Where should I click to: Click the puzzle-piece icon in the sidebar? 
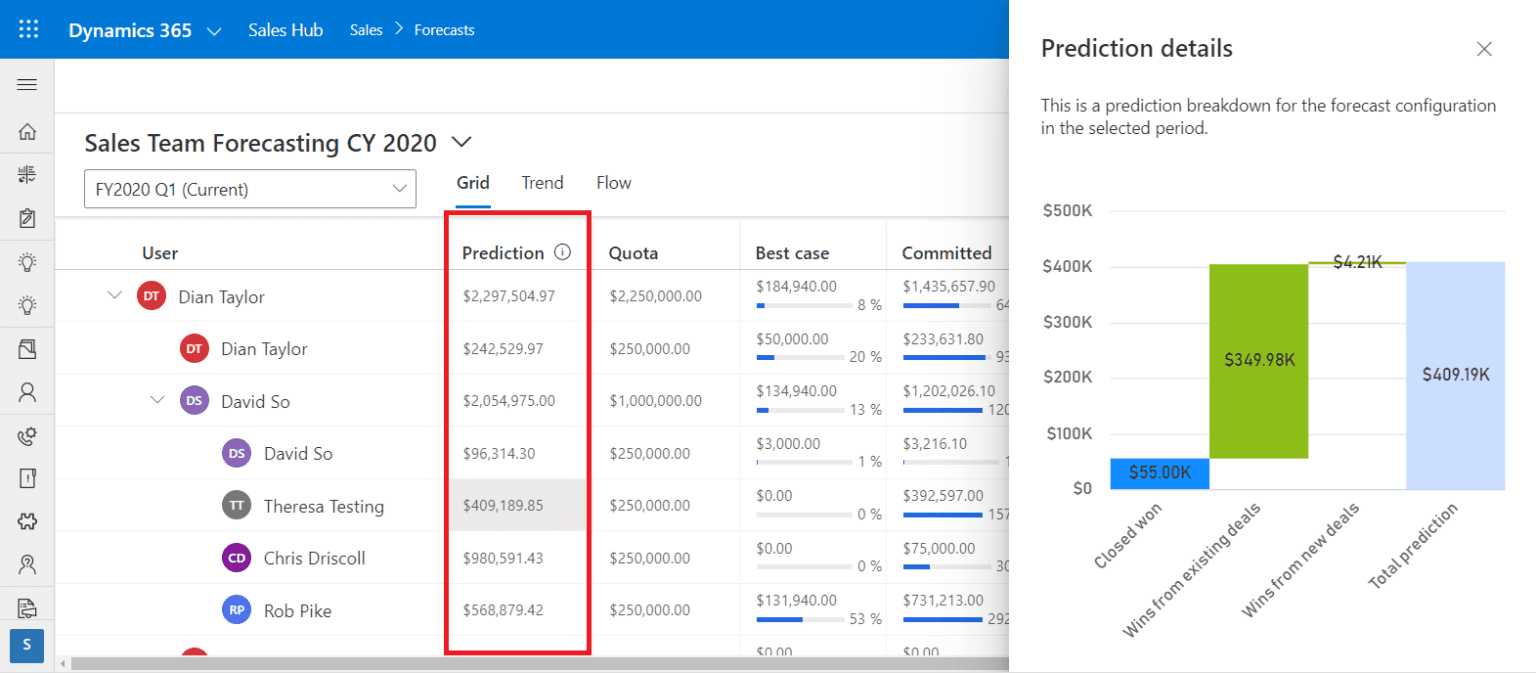click(x=27, y=520)
